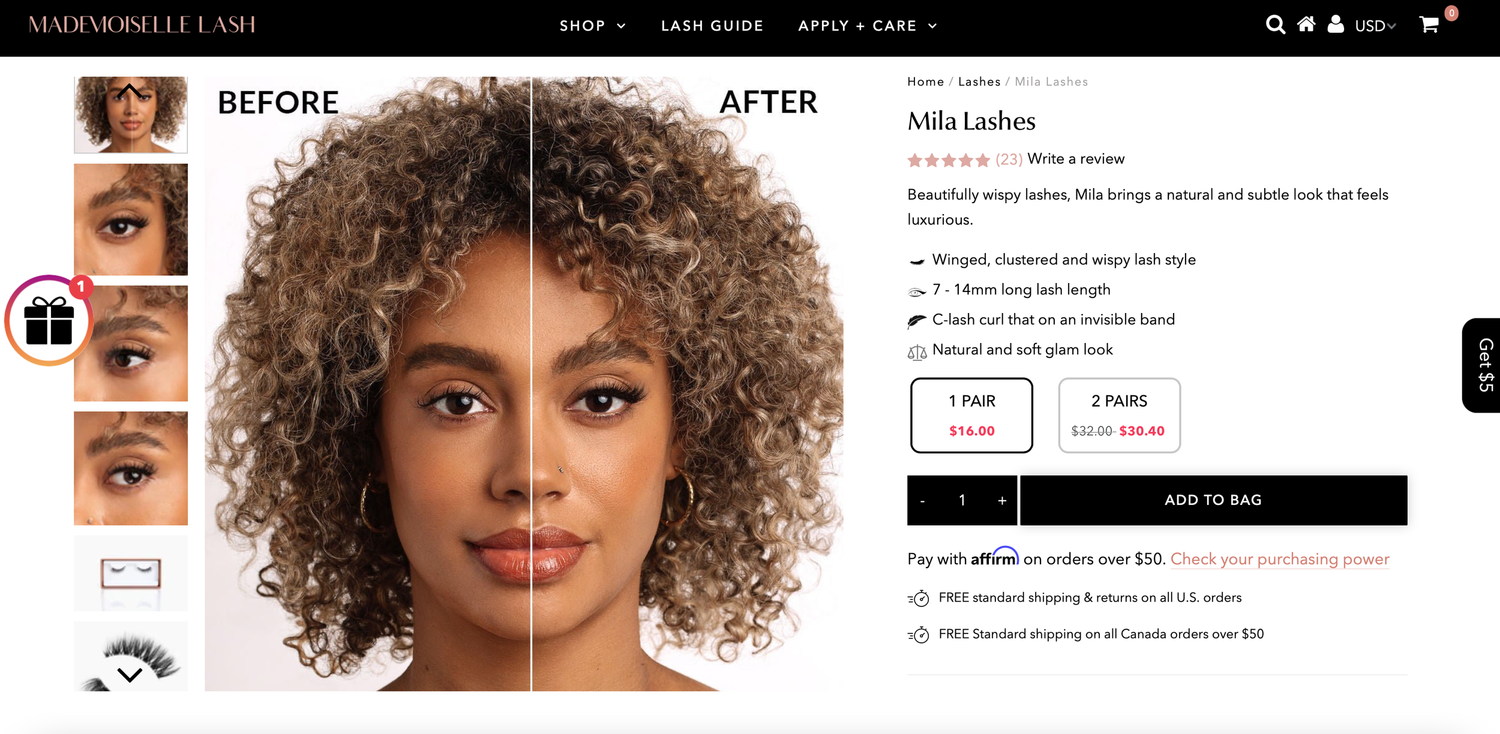Show previous thumbnails with up chevron
This screenshot has height=734, width=1500.
130,92
